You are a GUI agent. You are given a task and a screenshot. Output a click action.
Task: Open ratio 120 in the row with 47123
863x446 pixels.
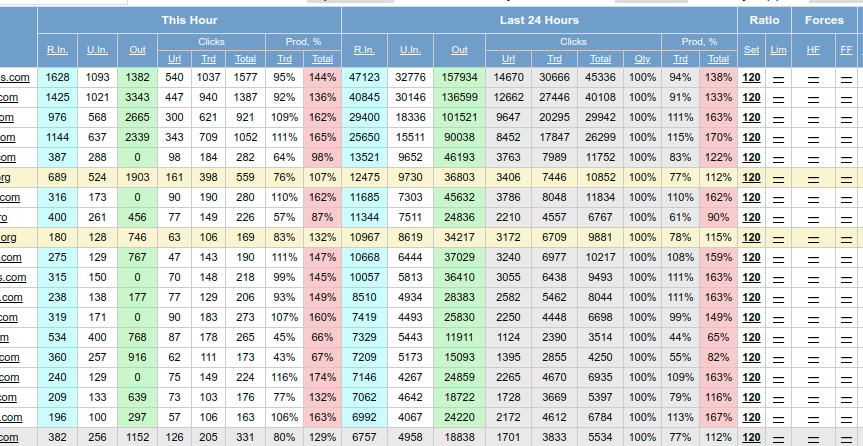[x=751, y=78]
